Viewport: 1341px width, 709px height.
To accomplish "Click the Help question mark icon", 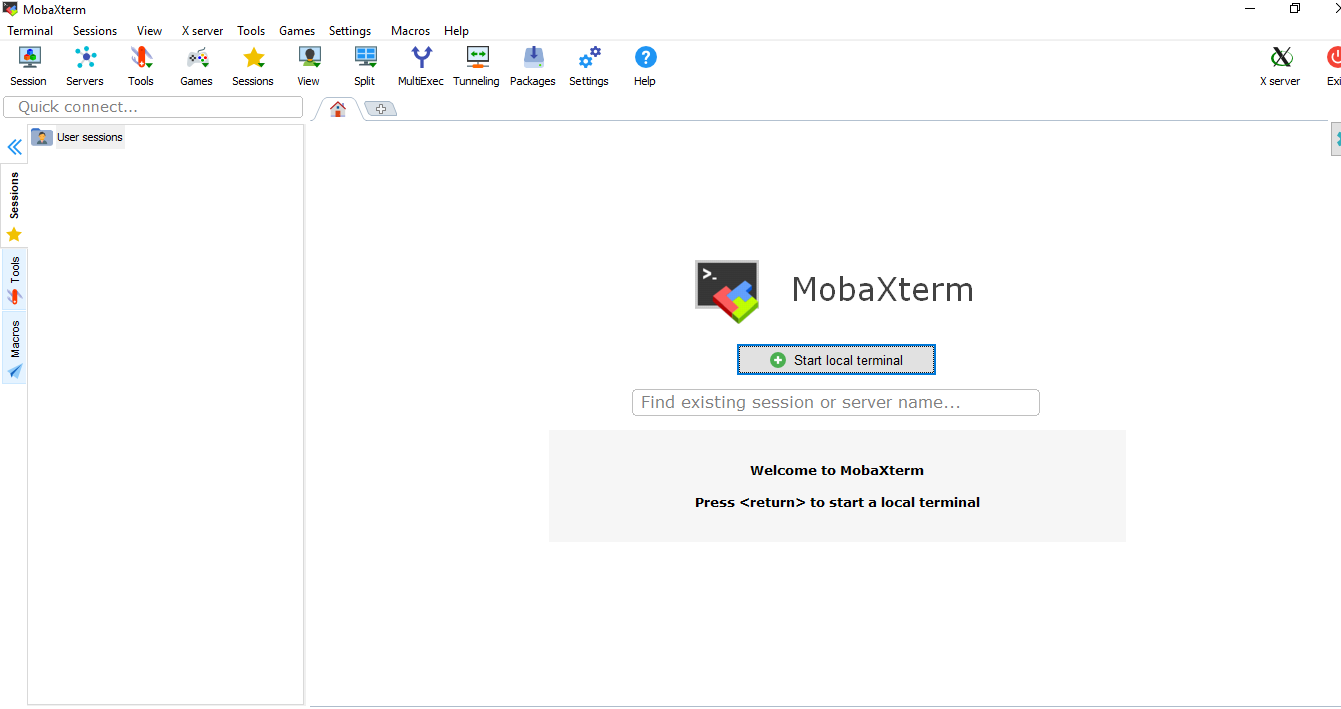I will (x=645, y=66).
